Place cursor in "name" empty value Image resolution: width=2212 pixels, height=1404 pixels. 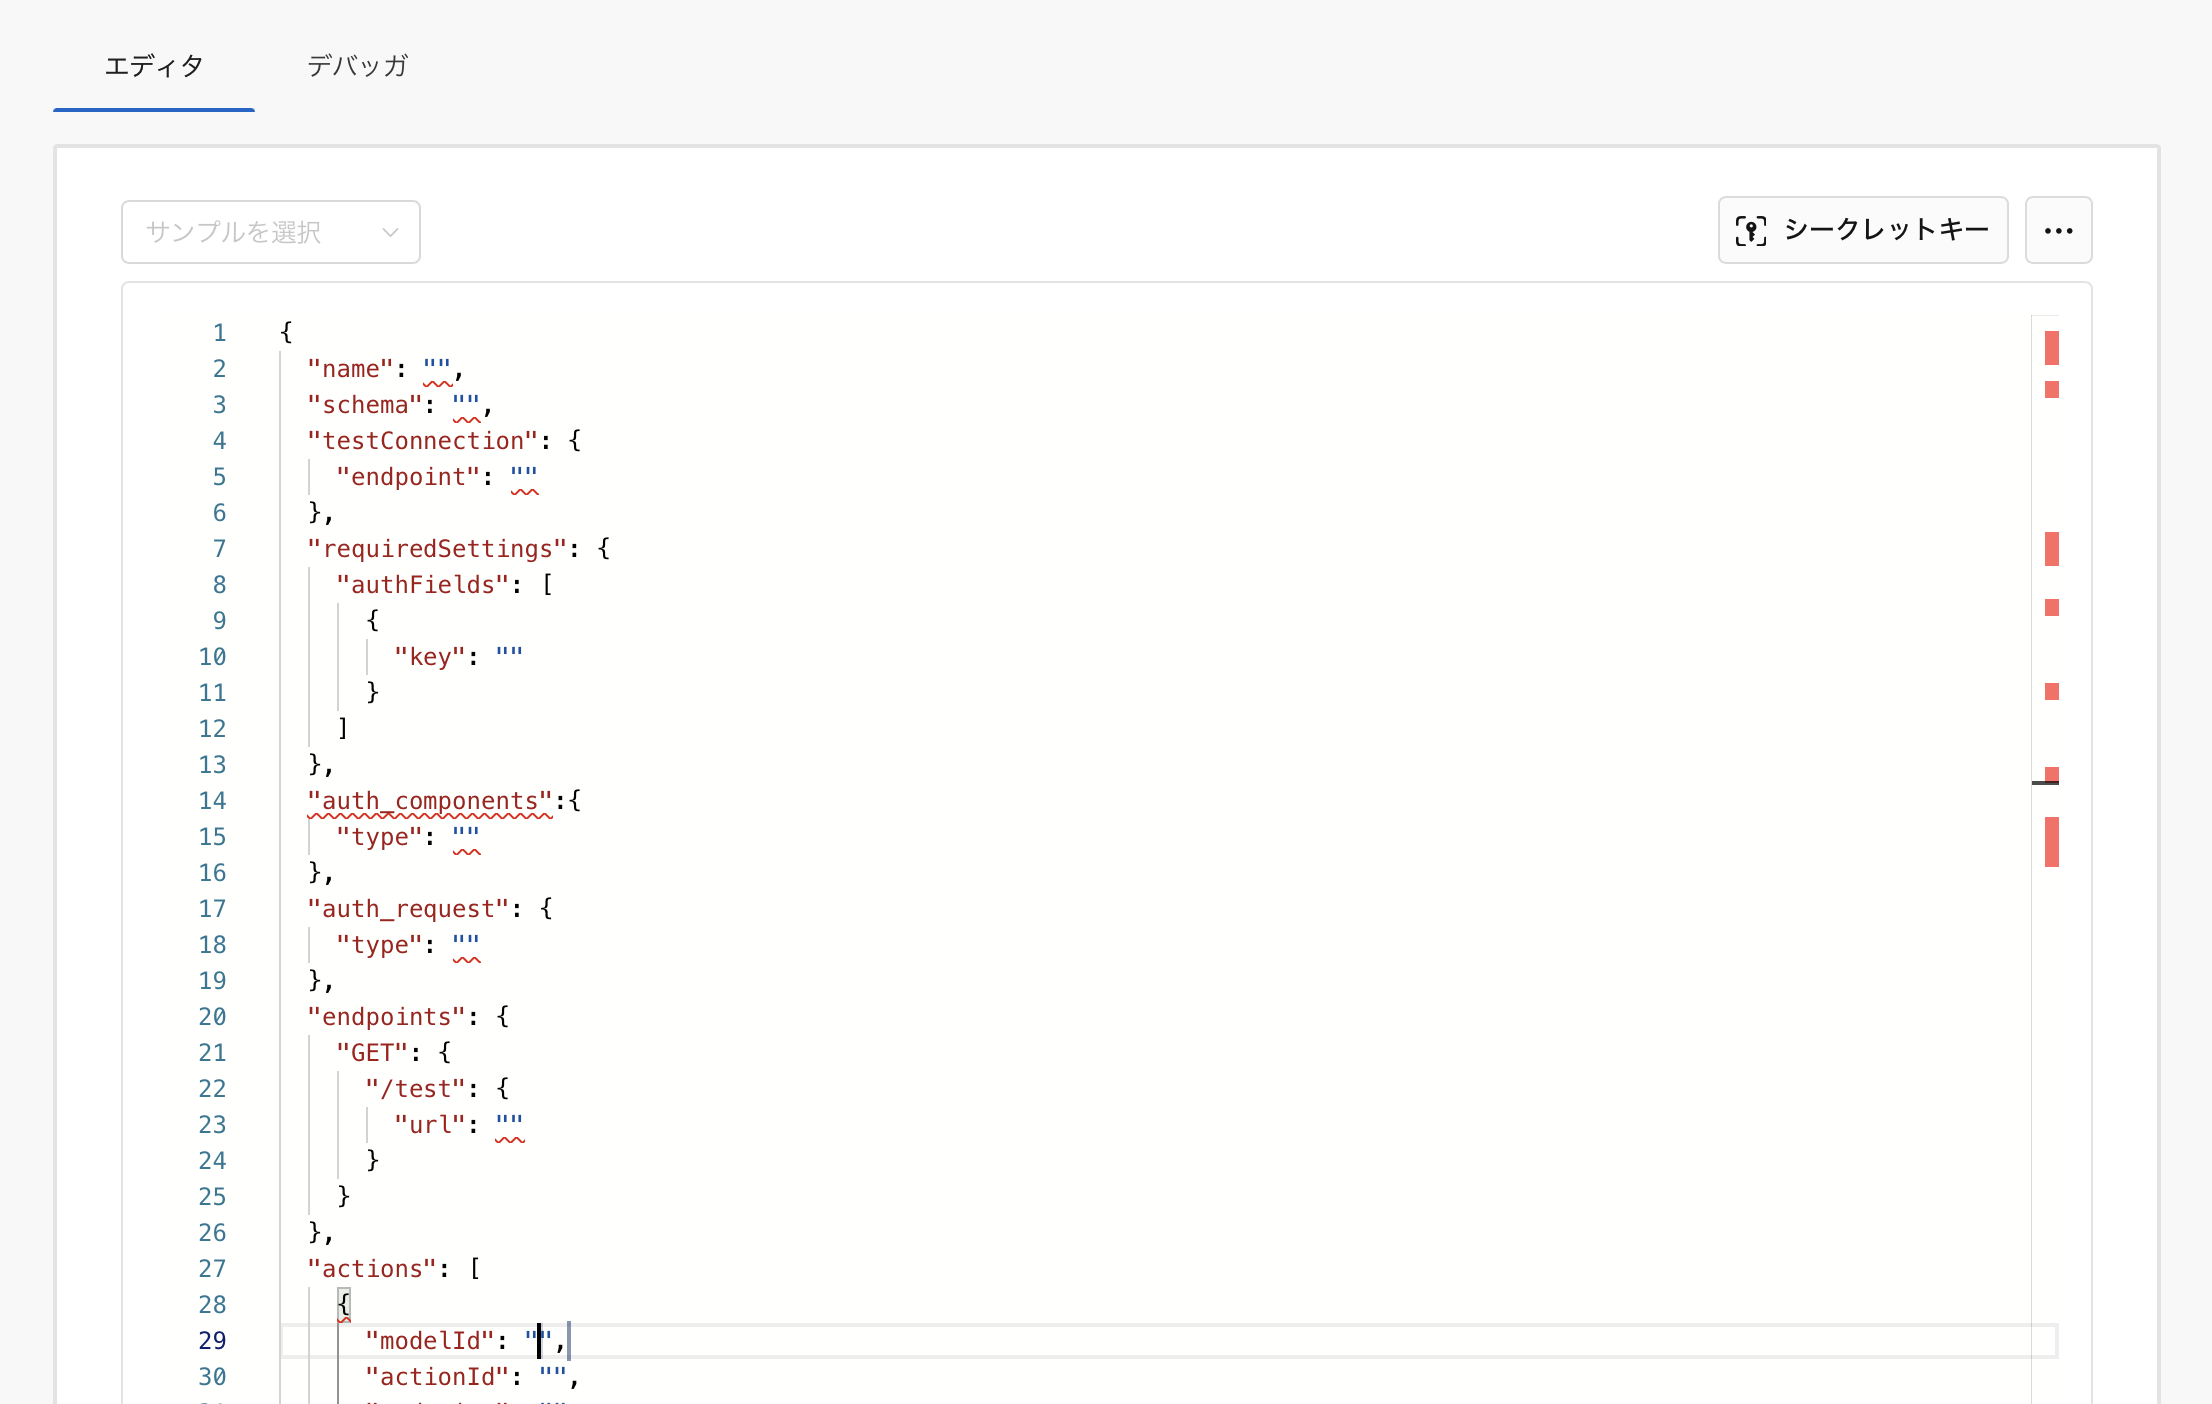tap(437, 369)
